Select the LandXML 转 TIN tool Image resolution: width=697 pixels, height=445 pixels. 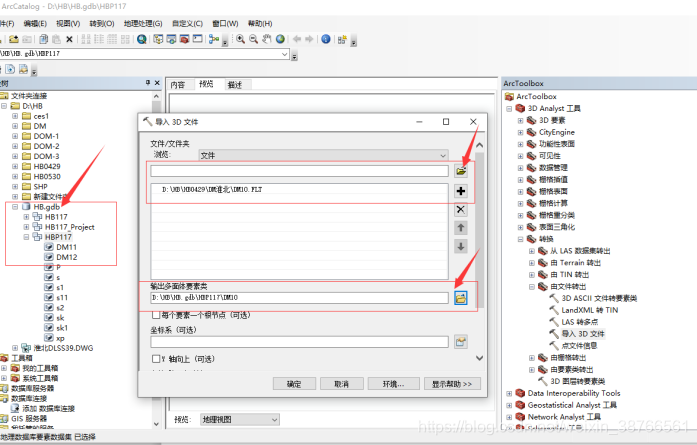pos(589,310)
